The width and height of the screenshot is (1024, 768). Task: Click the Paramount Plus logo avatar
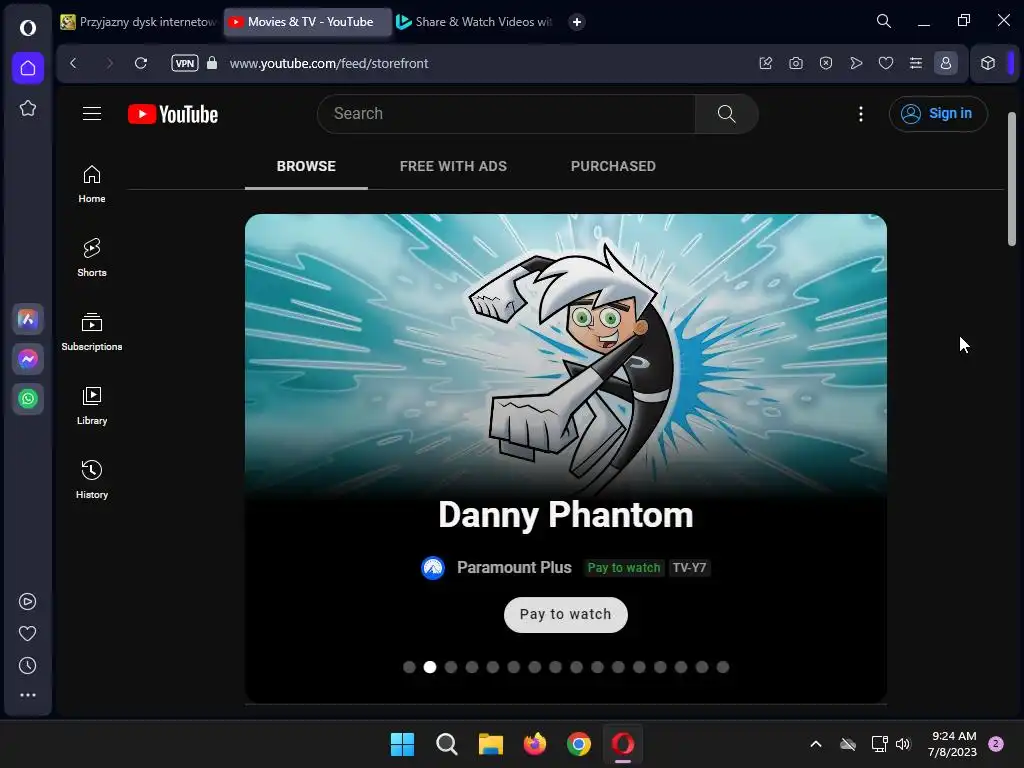click(433, 568)
